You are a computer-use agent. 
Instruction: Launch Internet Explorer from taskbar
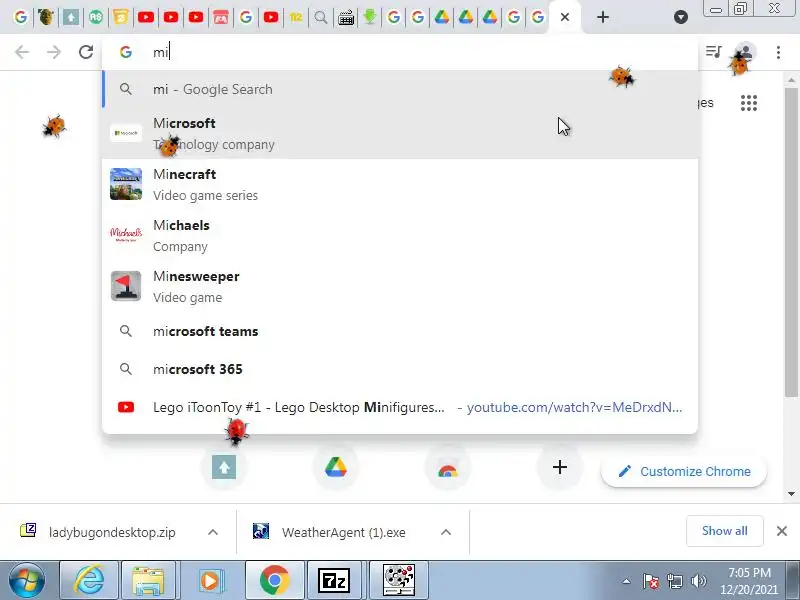click(89, 580)
